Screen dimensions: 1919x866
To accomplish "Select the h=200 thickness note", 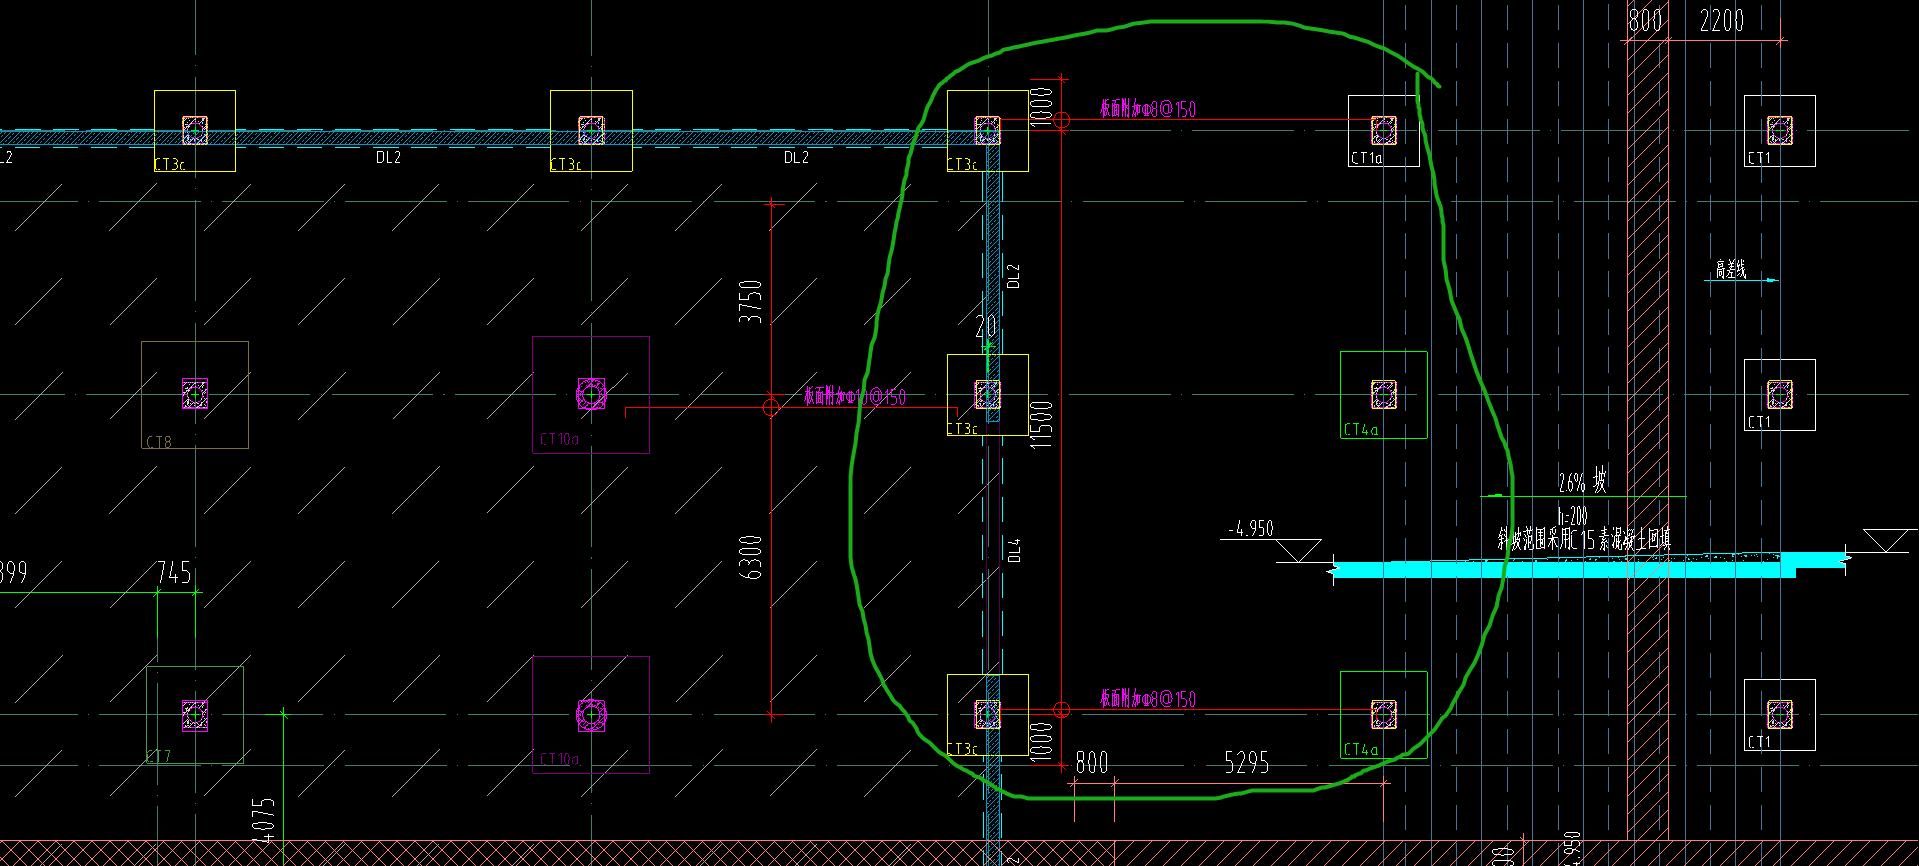I will (1572, 516).
